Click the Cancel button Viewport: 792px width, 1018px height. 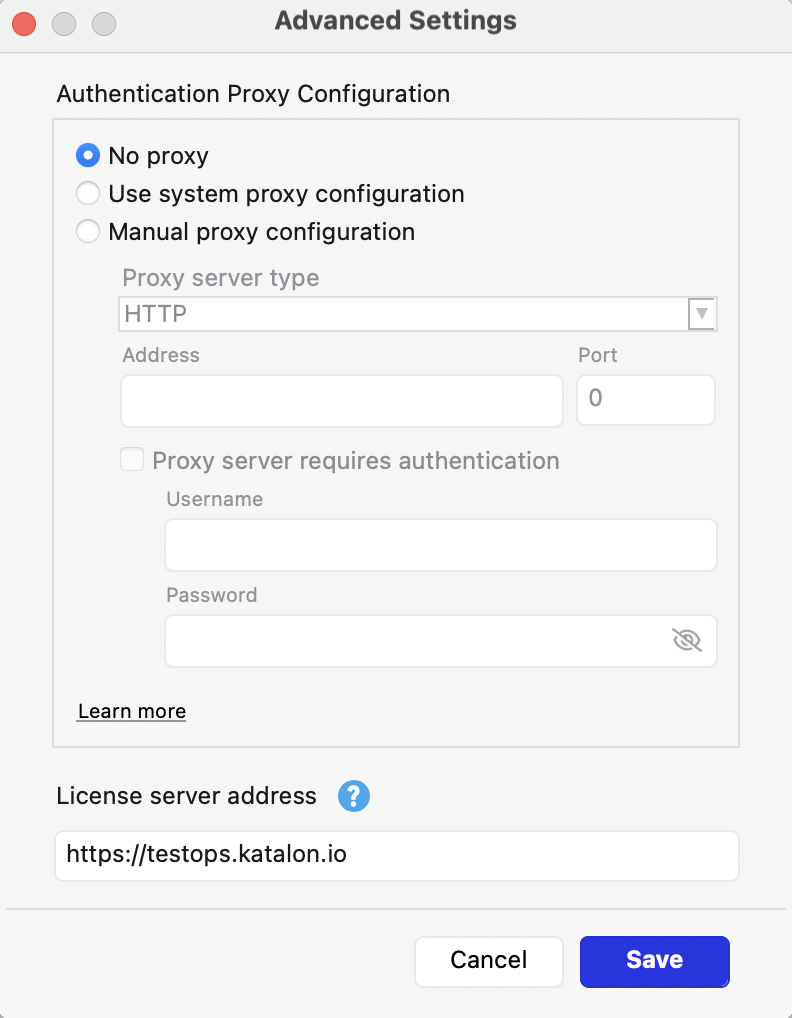[x=488, y=960]
